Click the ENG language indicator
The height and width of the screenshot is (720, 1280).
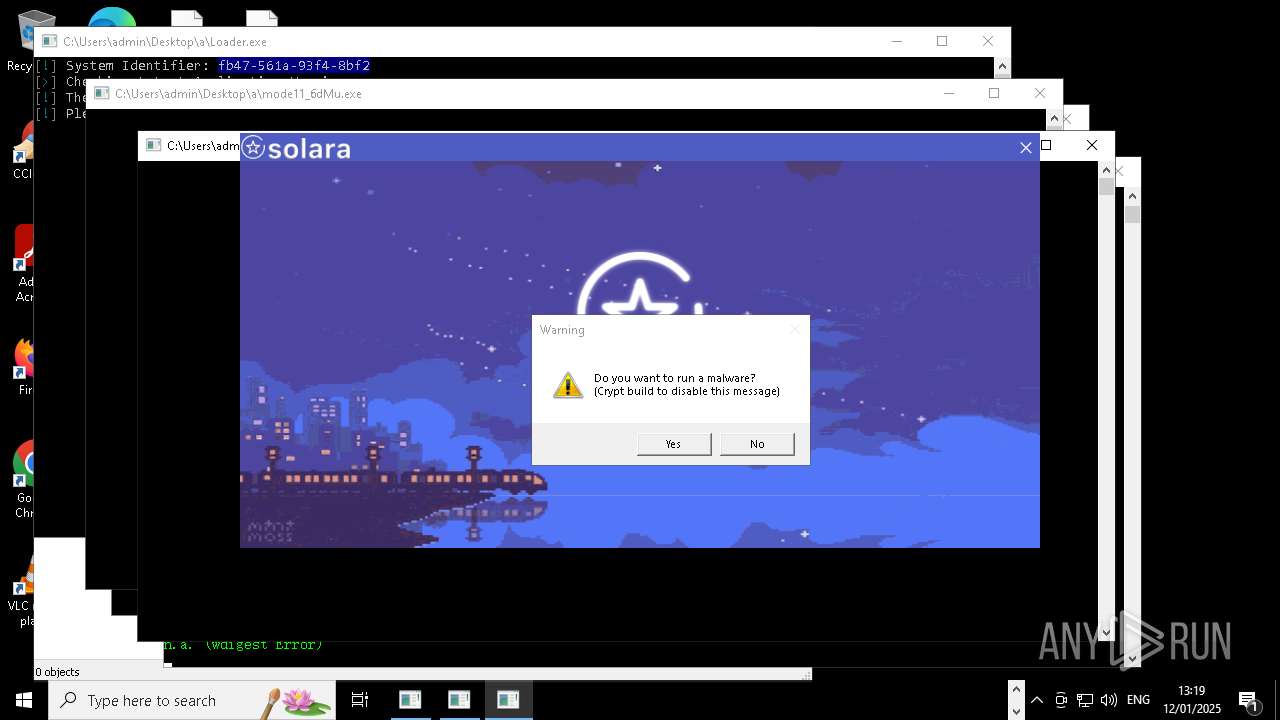pos(1138,700)
